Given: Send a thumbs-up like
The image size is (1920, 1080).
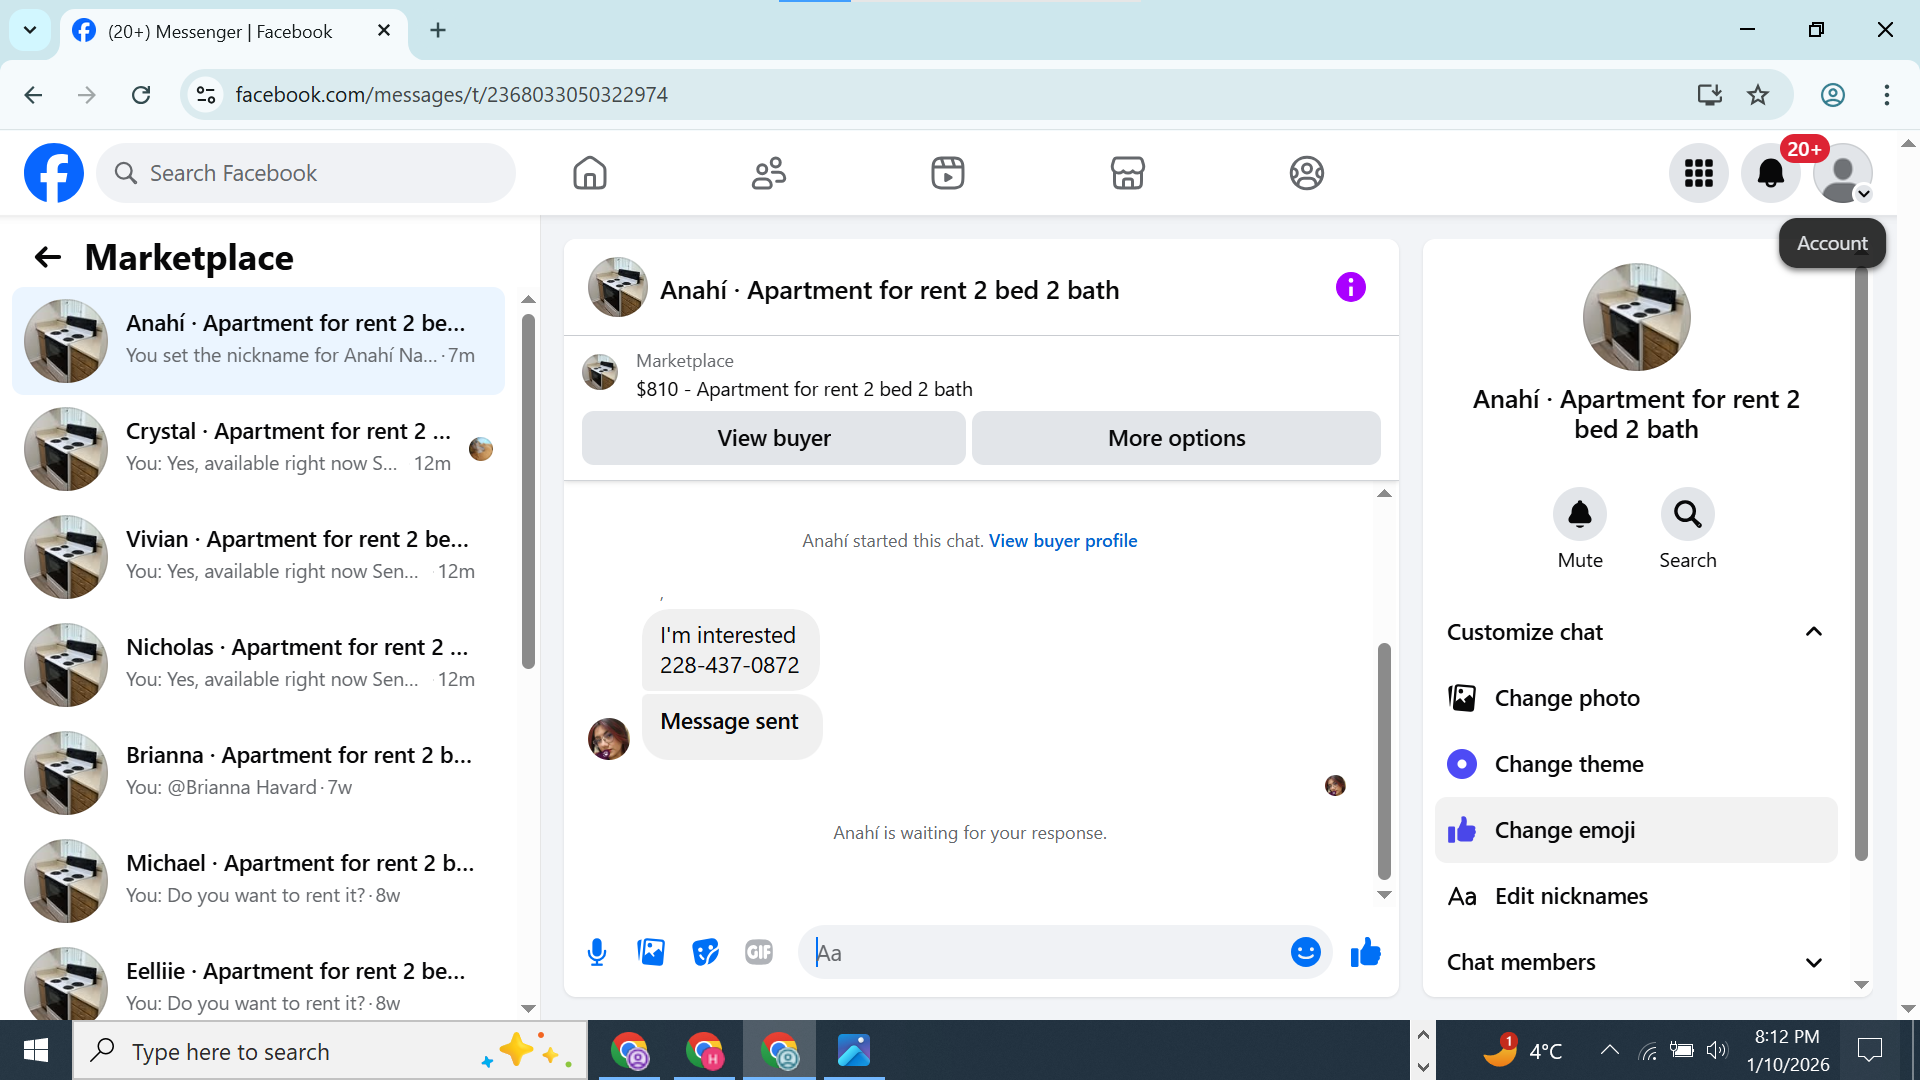Looking at the screenshot, I should pos(1365,952).
